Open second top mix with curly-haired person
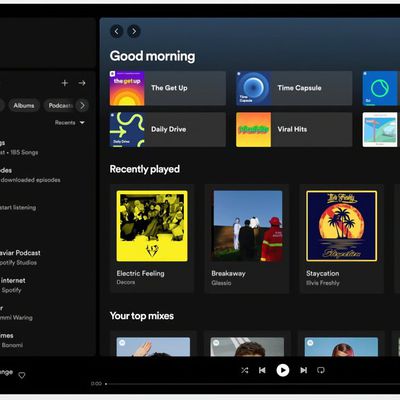The width and height of the screenshot is (400, 400). [x=247, y=347]
